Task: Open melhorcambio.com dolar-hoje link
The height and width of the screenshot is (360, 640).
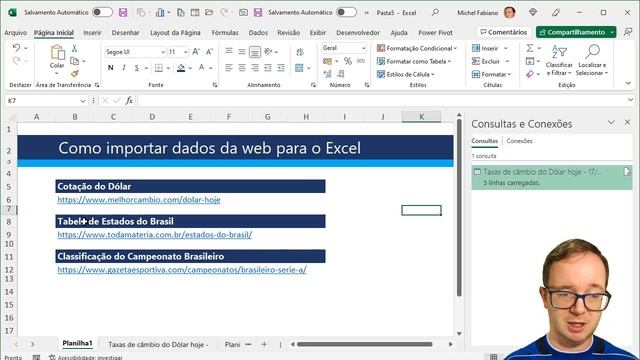Action: tap(139, 200)
